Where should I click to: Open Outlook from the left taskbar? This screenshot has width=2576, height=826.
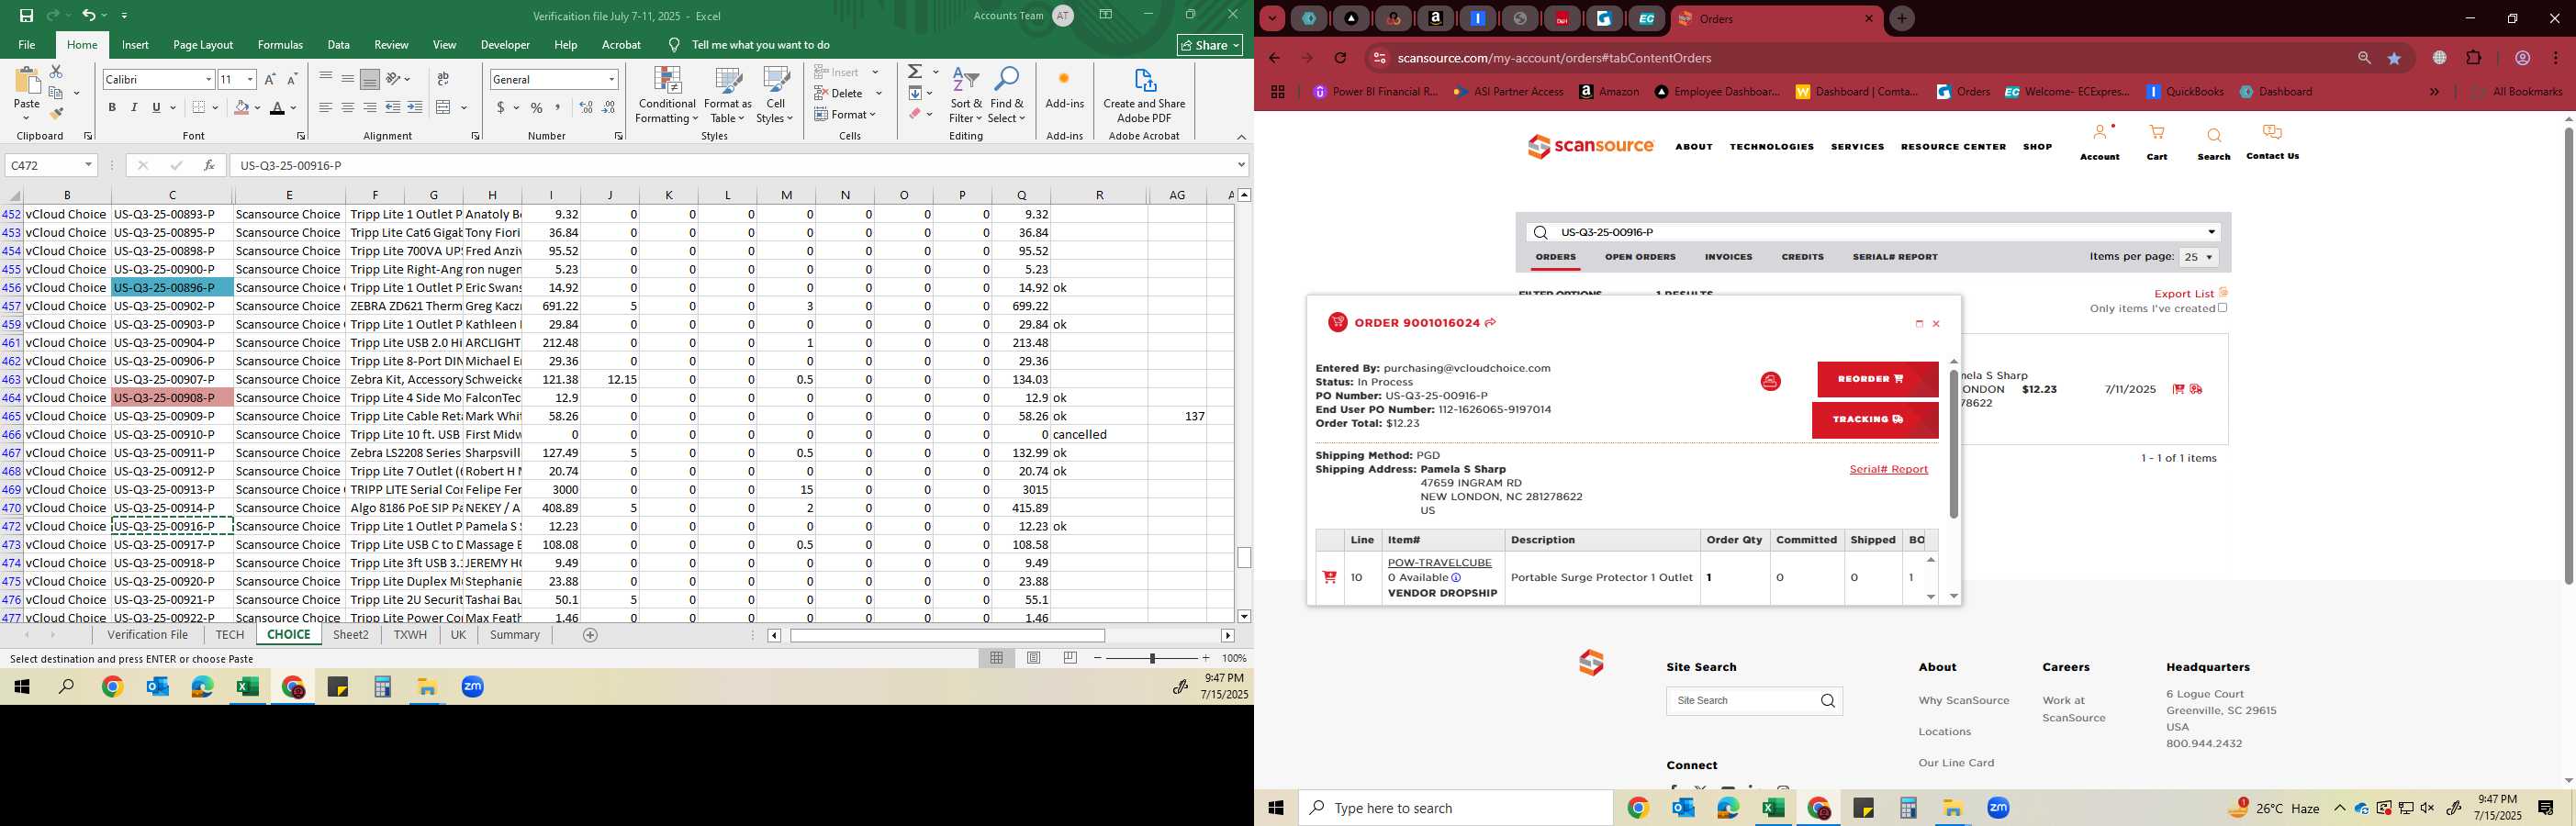point(157,687)
